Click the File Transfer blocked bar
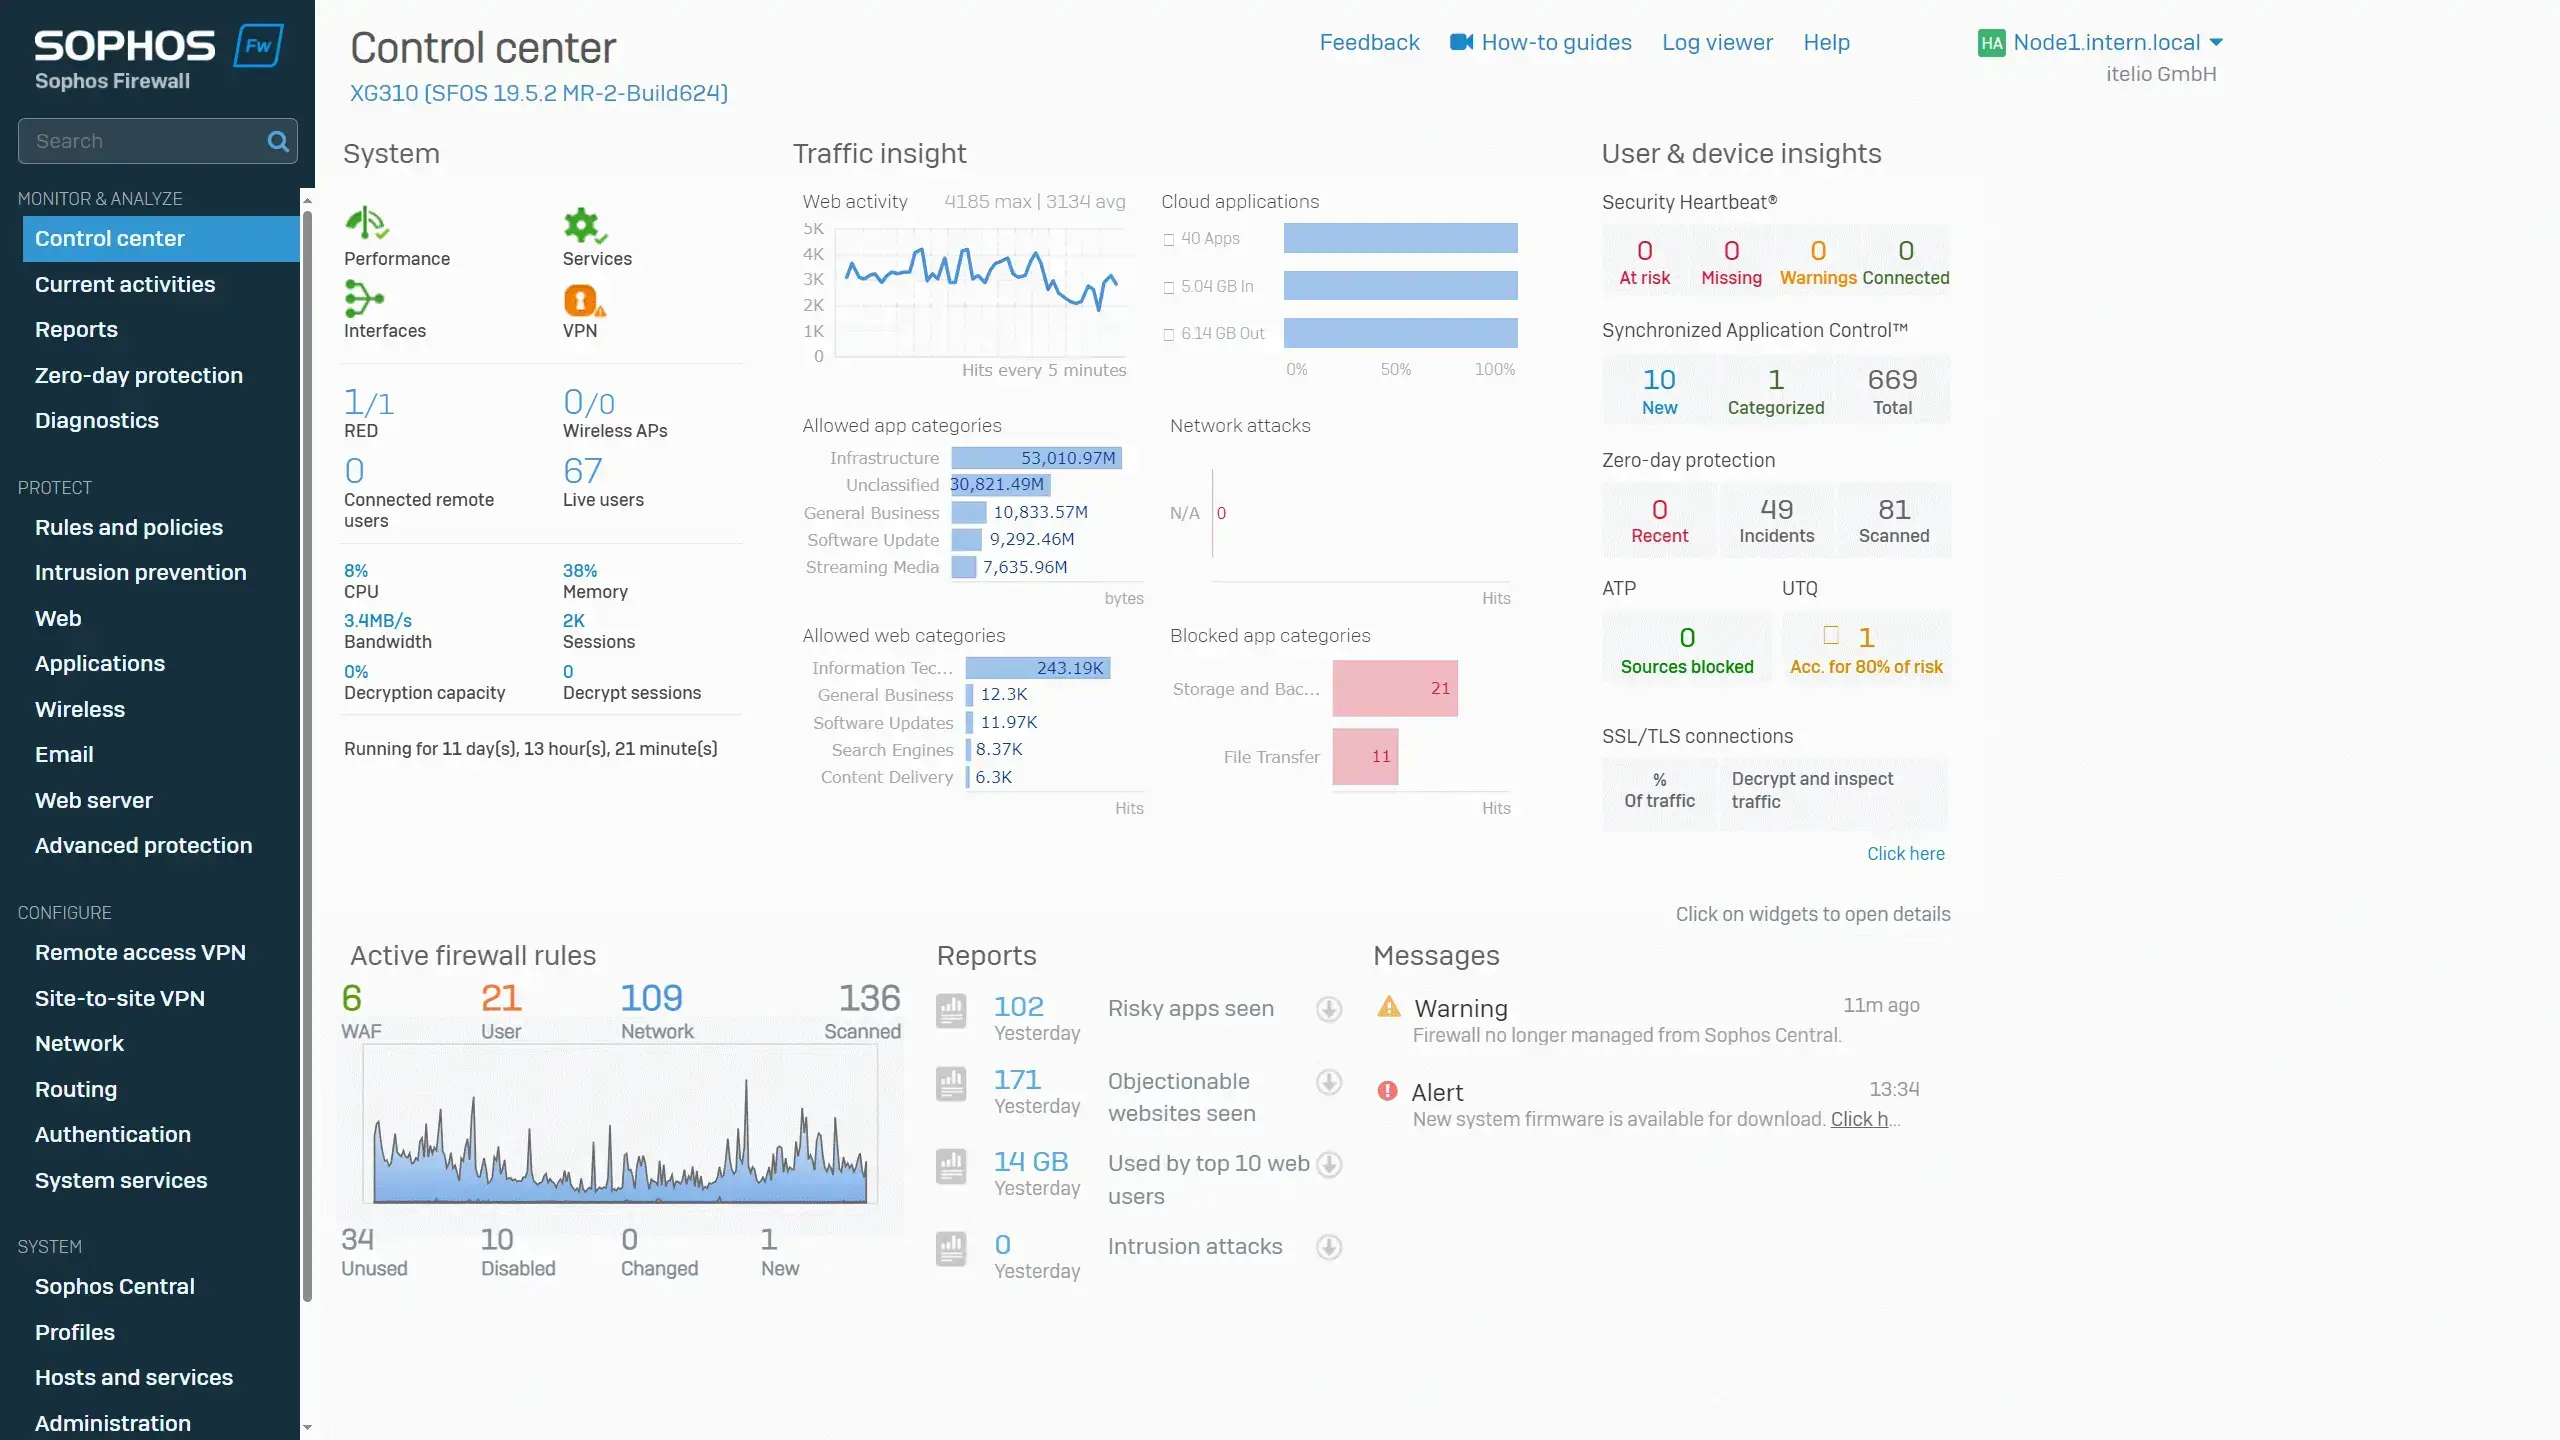The image size is (2560, 1440). pos(1365,757)
